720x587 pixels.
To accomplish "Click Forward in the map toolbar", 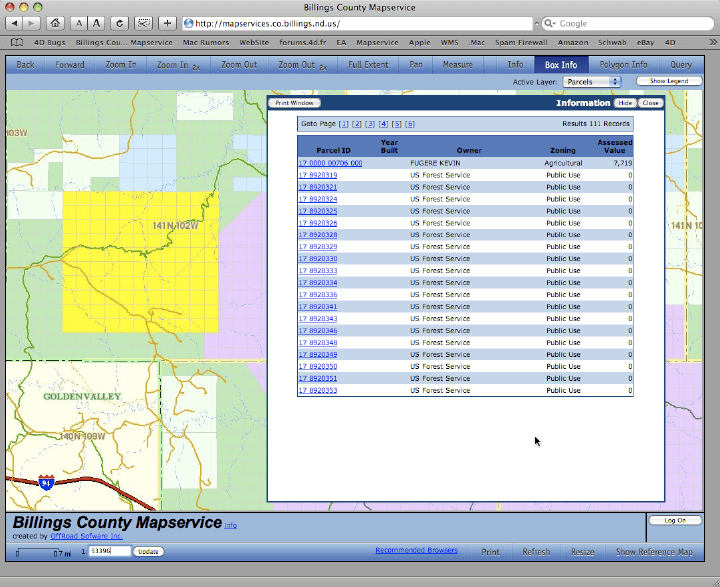I will tap(70, 65).
